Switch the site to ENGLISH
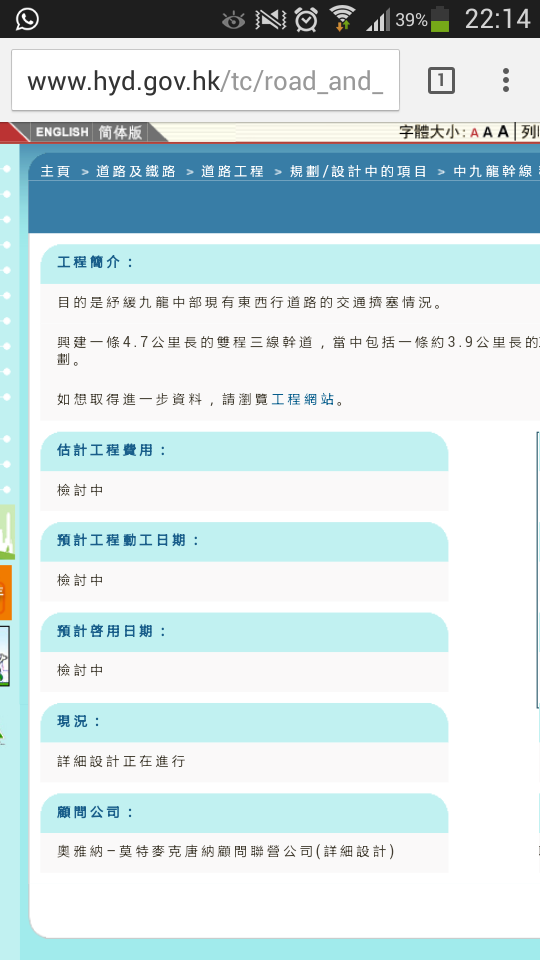The image size is (540, 960). point(62,132)
